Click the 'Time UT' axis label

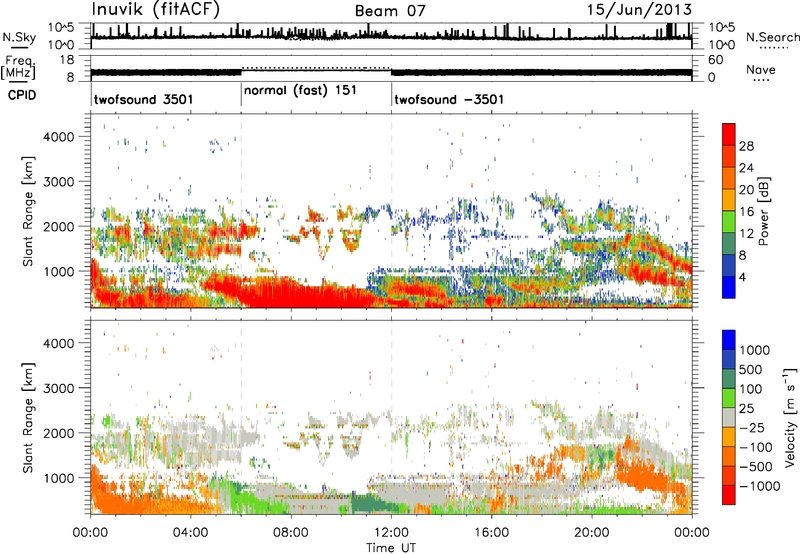coord(391,548)
